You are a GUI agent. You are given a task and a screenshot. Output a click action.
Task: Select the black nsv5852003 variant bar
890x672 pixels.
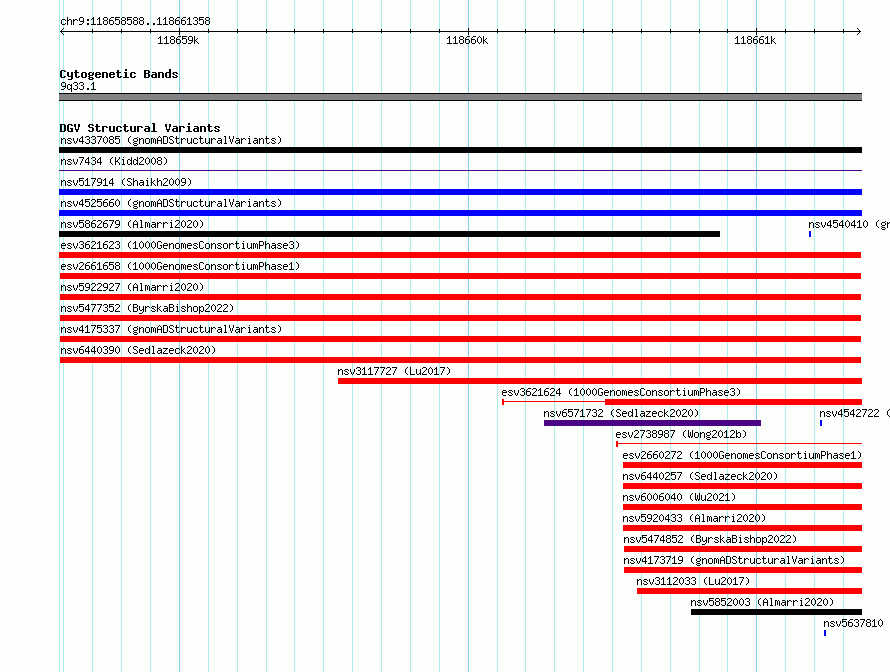click(x=776, y=612)
